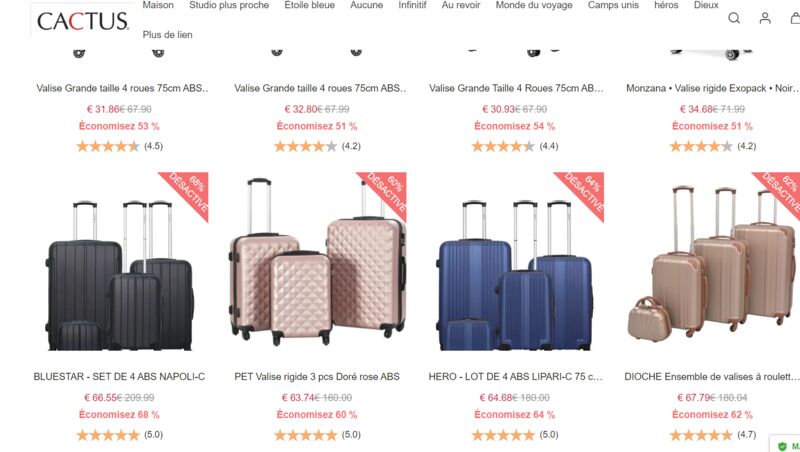Viewport: 800px width, 452px height.
Task: Click the 68% DÉSACTIVÉ ribbon badge
Action: (x=188, y=193)
